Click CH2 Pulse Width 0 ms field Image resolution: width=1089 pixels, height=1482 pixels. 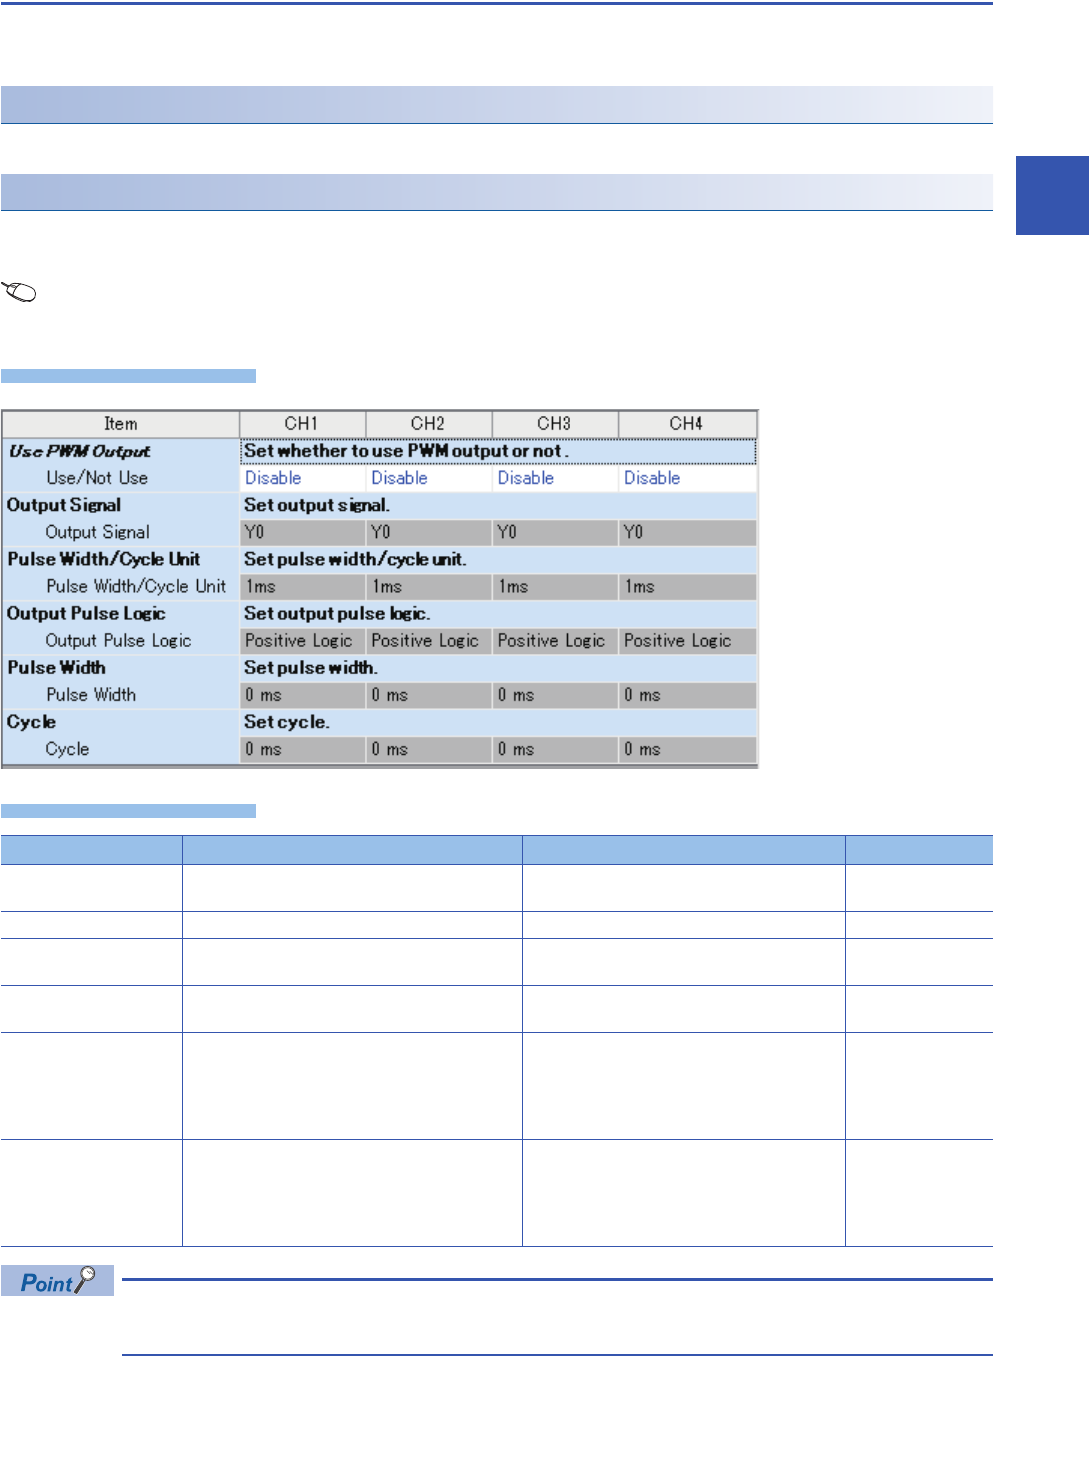(x=428, y=694)
